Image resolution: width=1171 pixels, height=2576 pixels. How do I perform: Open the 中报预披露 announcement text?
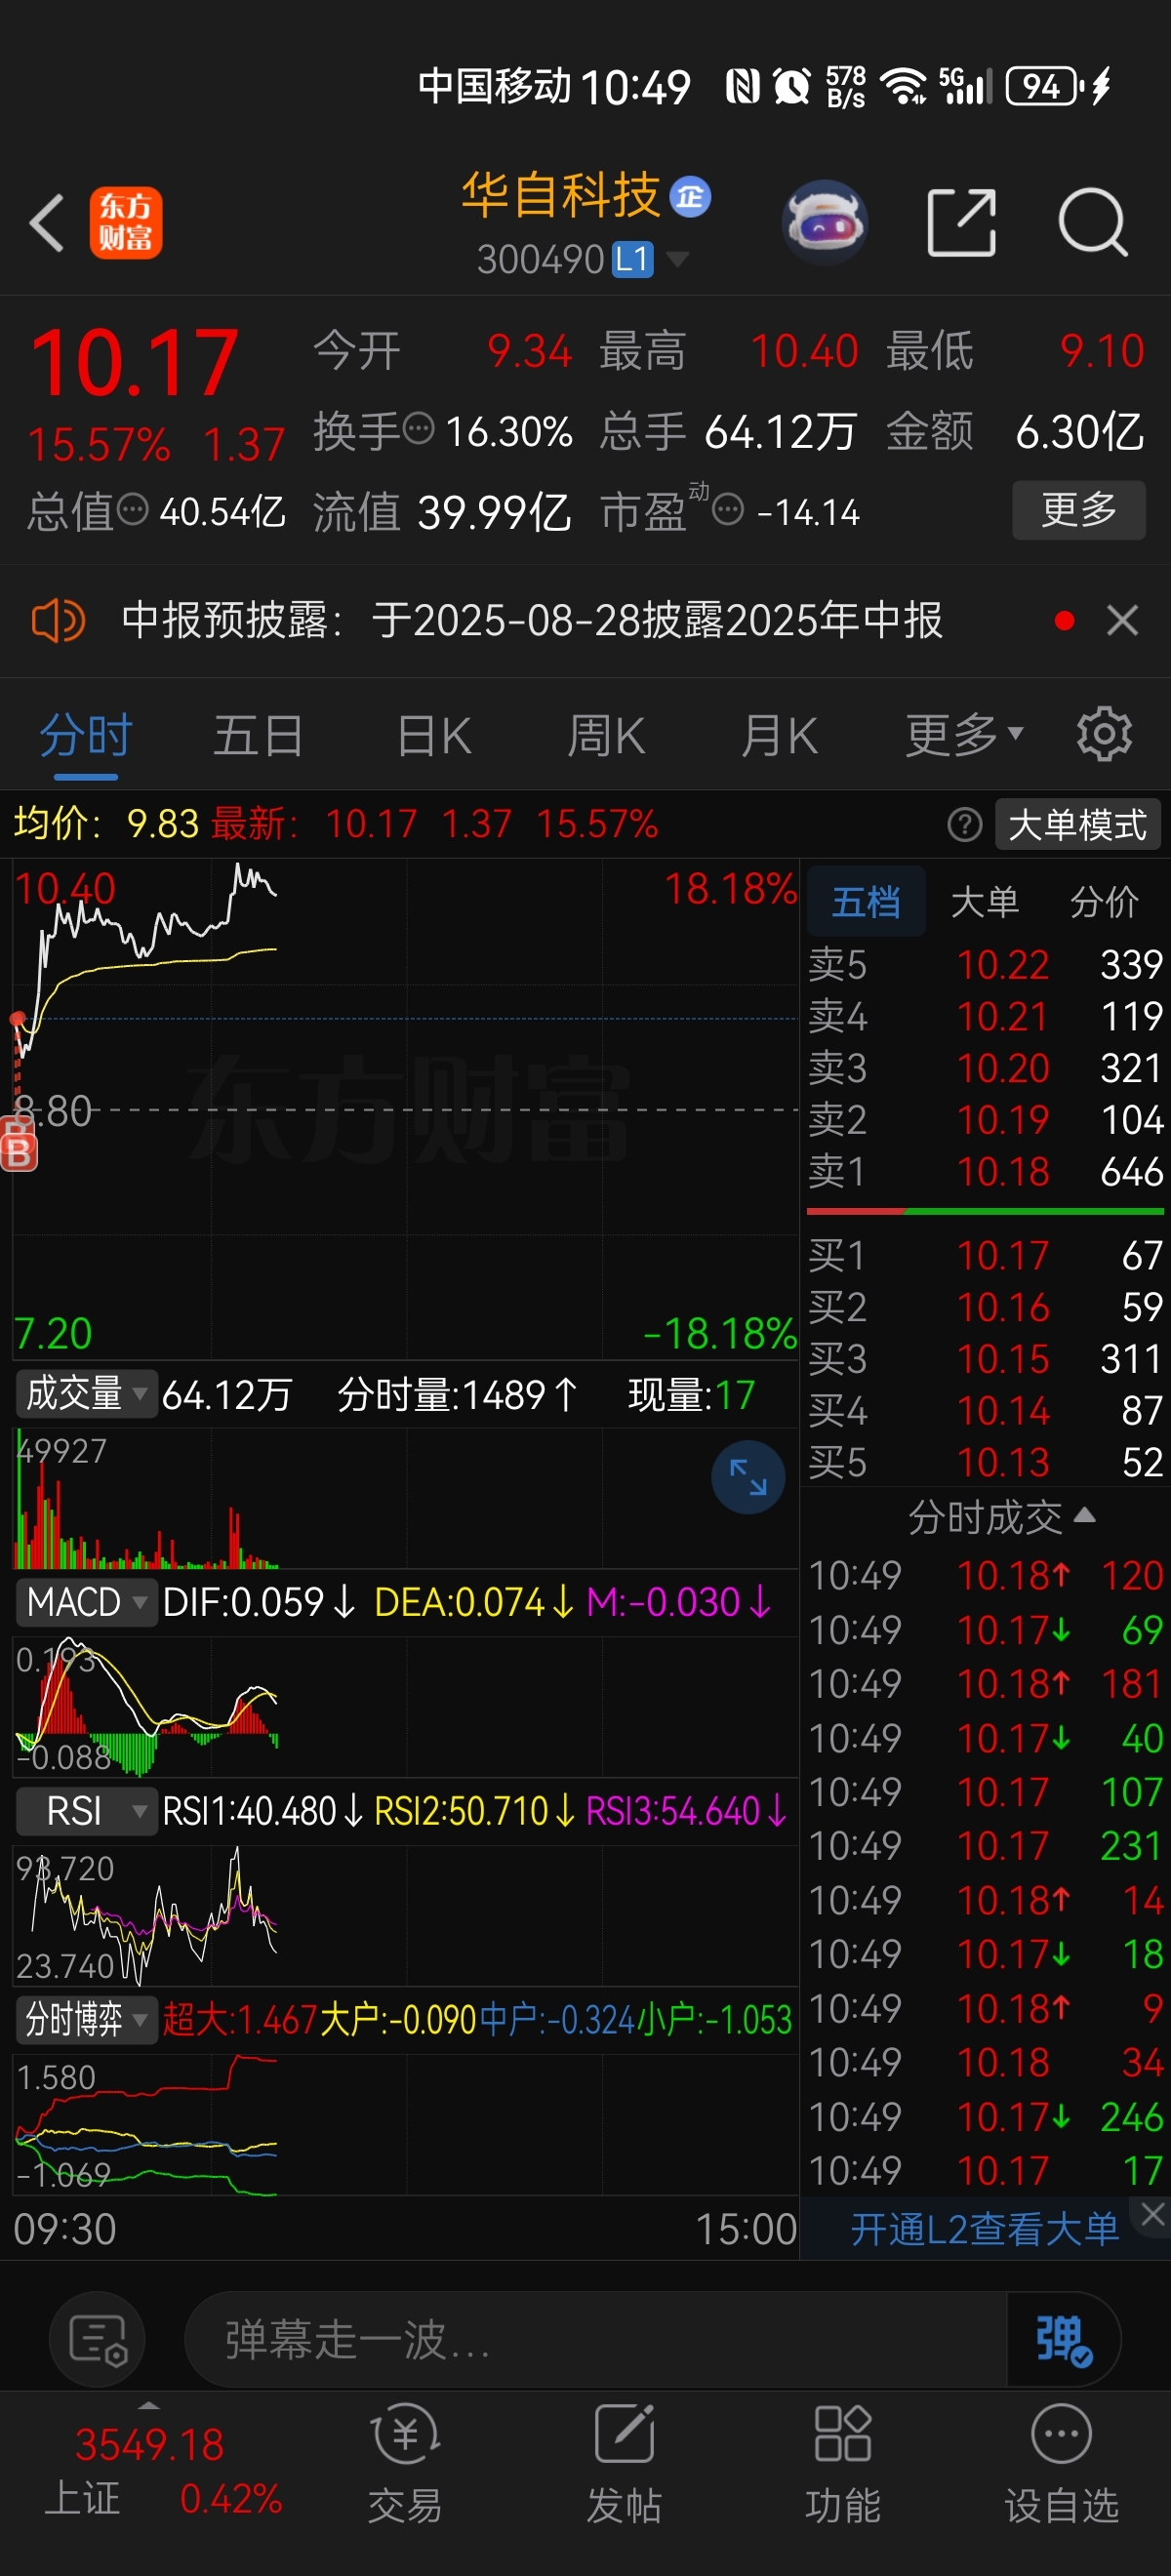pyautogui.click(x=532, y=621)
